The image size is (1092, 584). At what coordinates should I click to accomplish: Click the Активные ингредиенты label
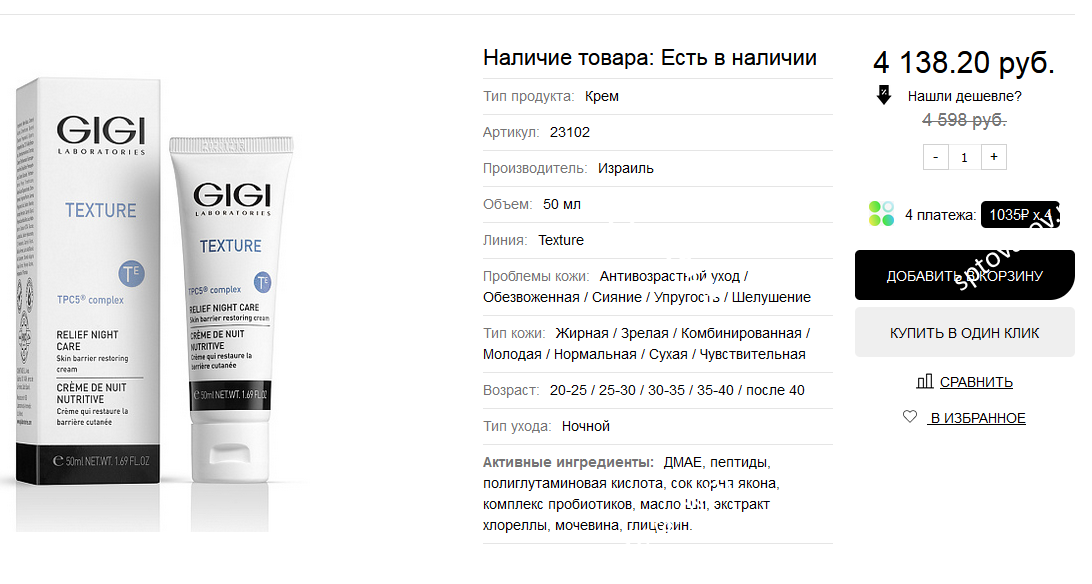pyautogui.click(x=568, y=462)
